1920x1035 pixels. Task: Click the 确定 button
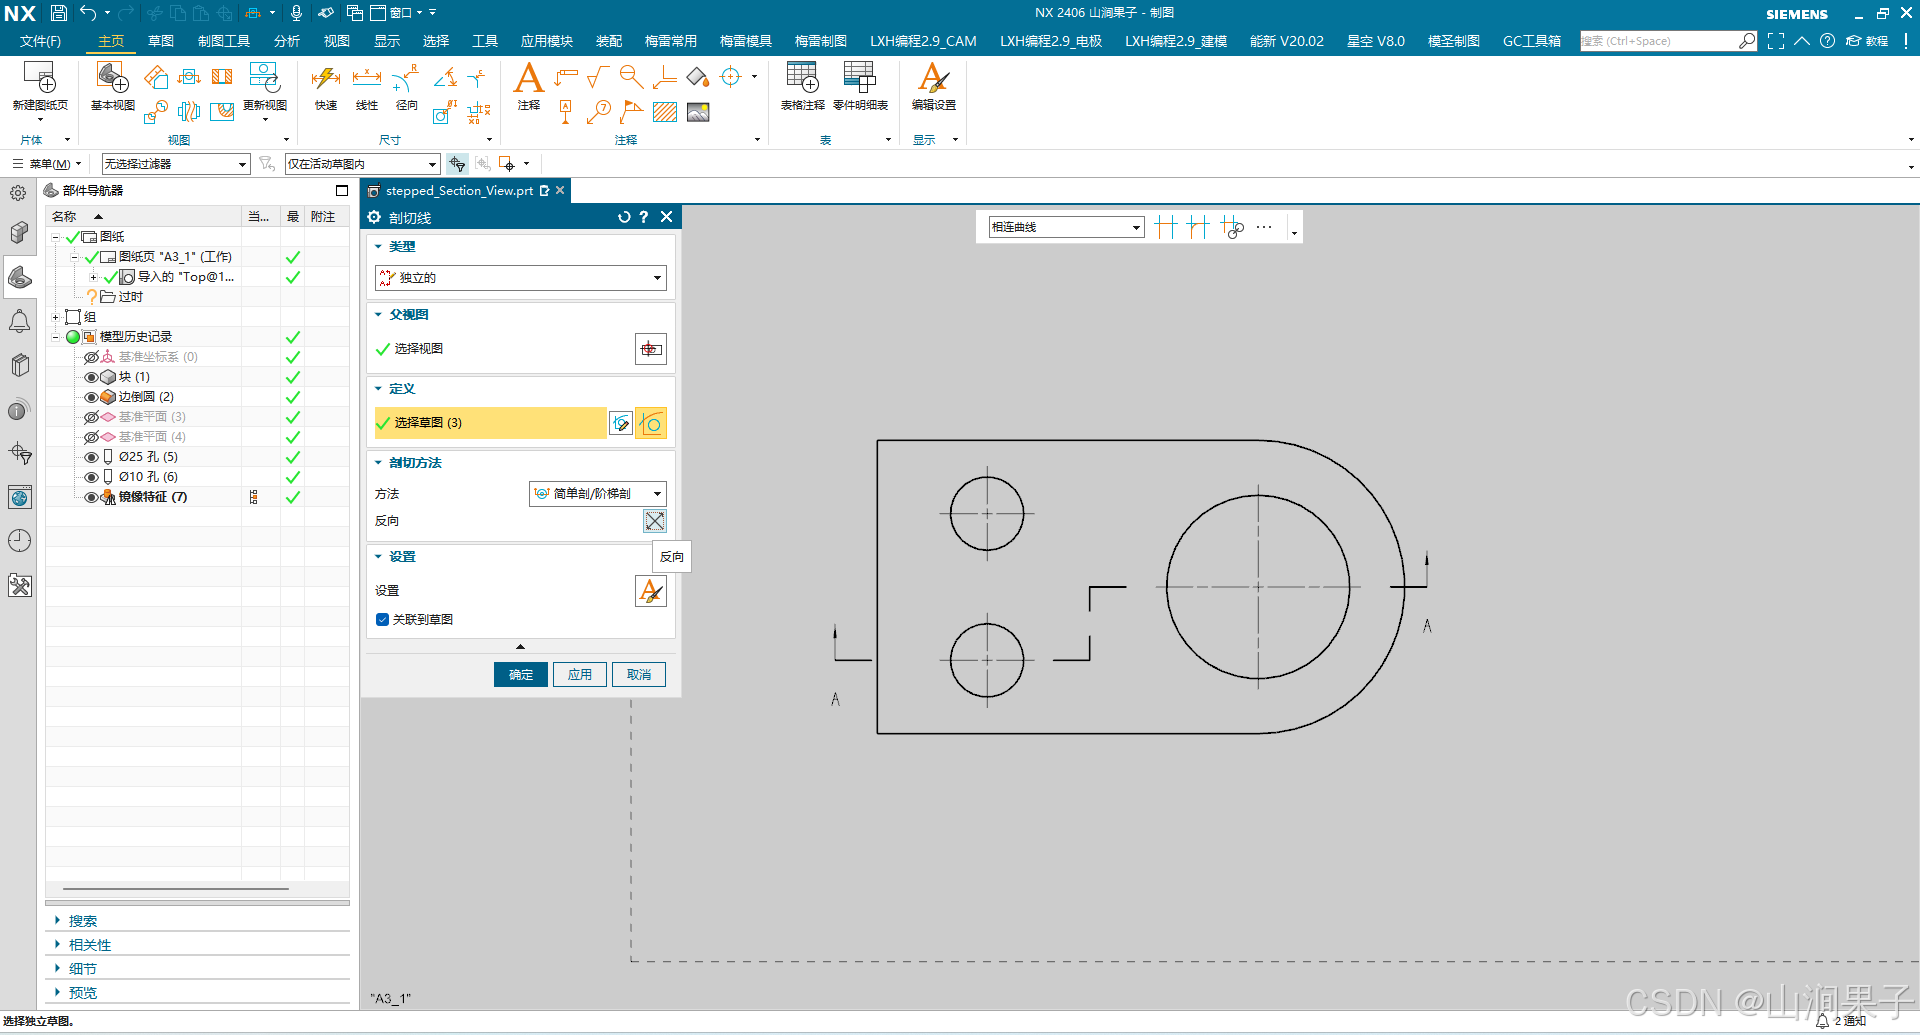(x=521, y=675)
